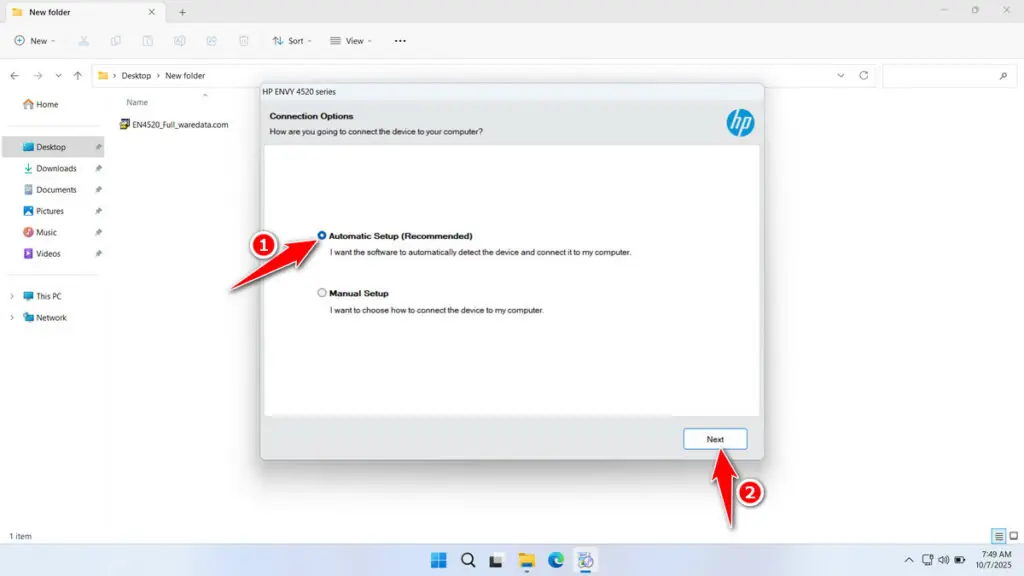Open the New item dropdown
The height and width of the screenshot is (576, 1024).
click(x=34, y=41)
